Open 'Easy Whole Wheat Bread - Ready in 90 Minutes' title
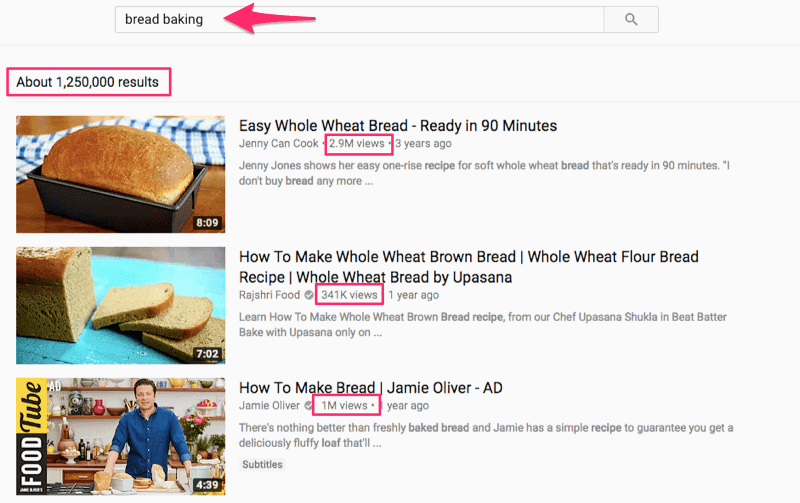The image size is (800, 503). click(x=398, y=125)
